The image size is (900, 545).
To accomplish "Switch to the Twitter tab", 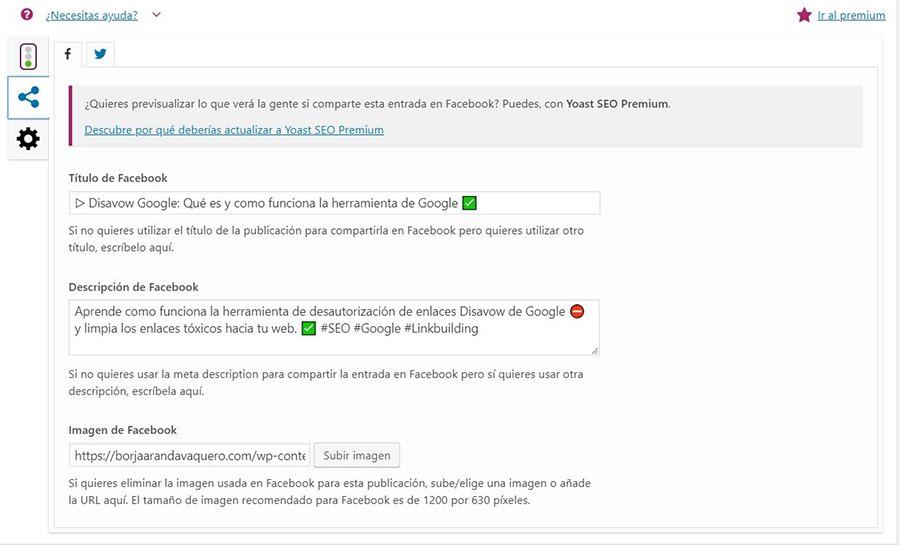I will (x=100, y=54).
